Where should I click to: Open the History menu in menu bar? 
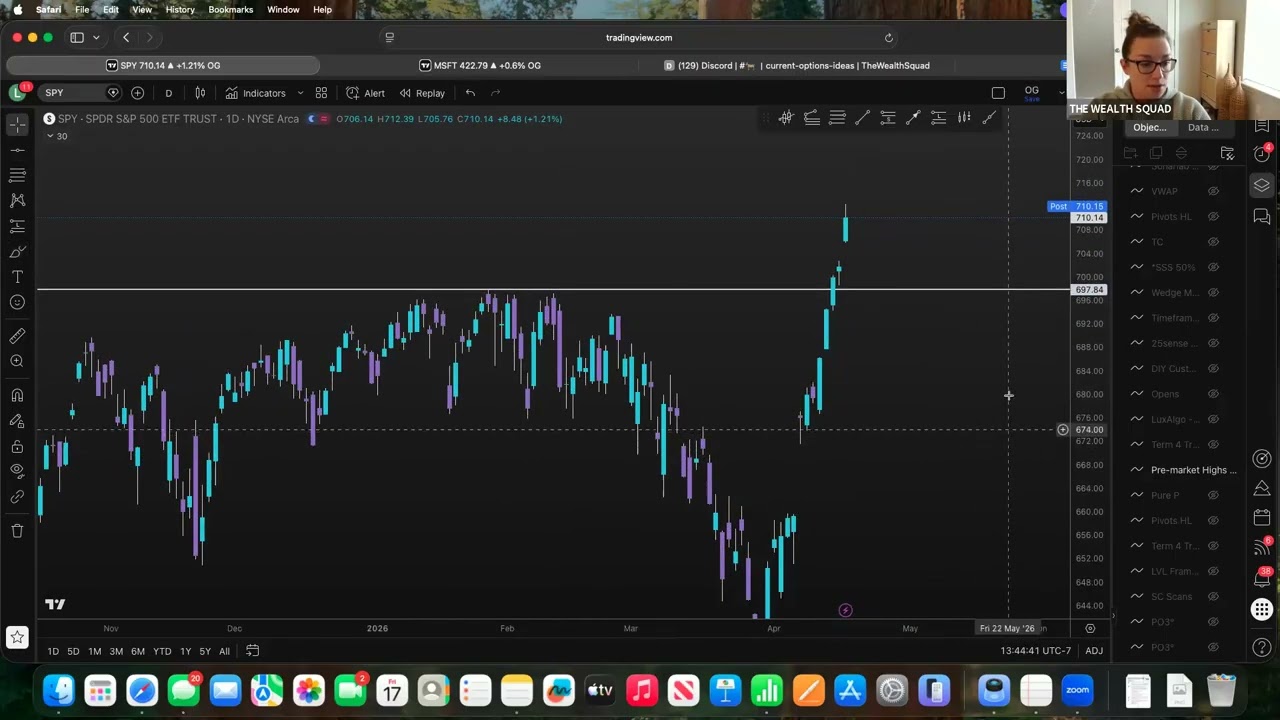[x=180, y=9]
